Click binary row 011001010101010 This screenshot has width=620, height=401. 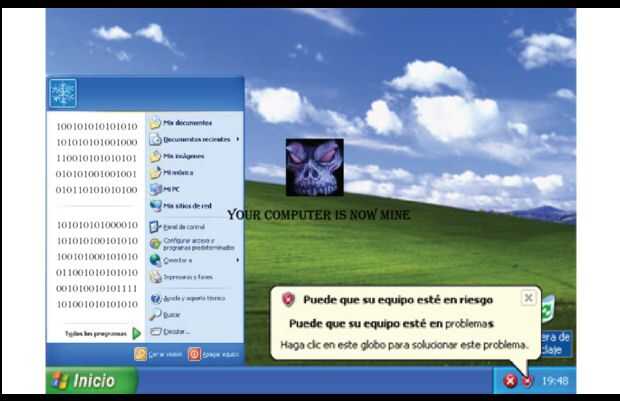[x=97, y=272]
